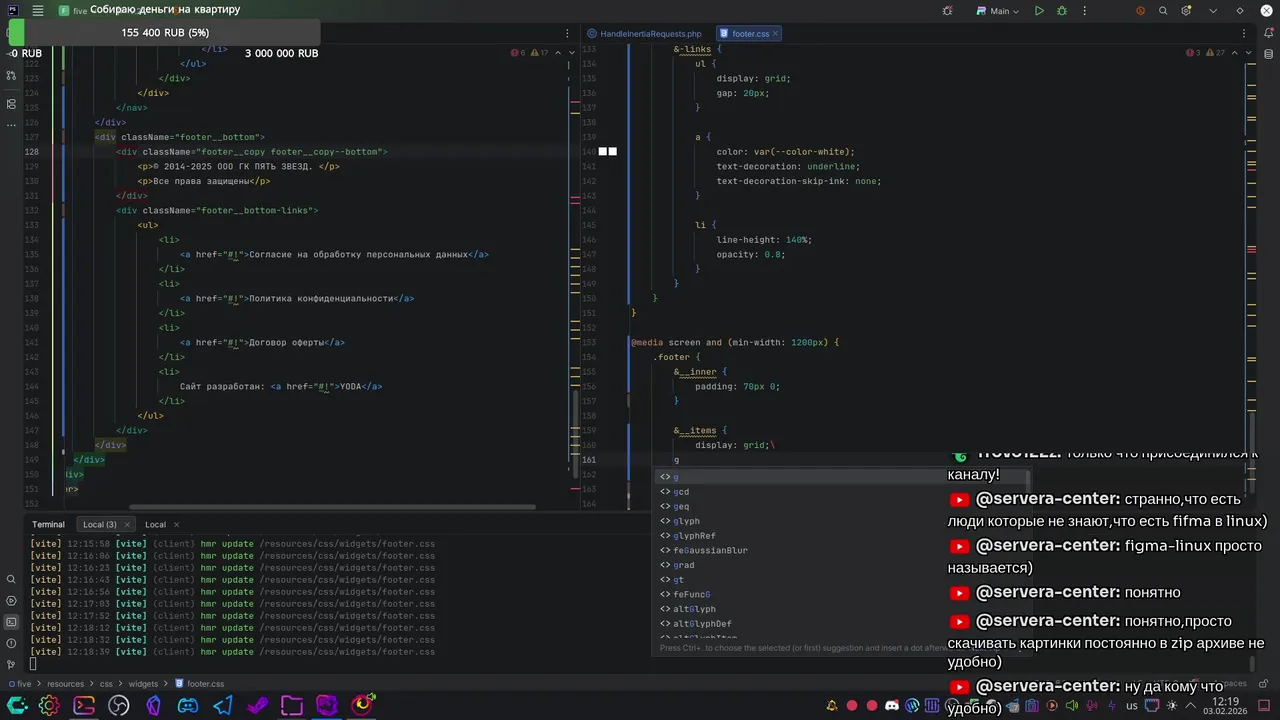Open the Problems tool window
Screen dimensions: 1280x720
pos(12,643)
